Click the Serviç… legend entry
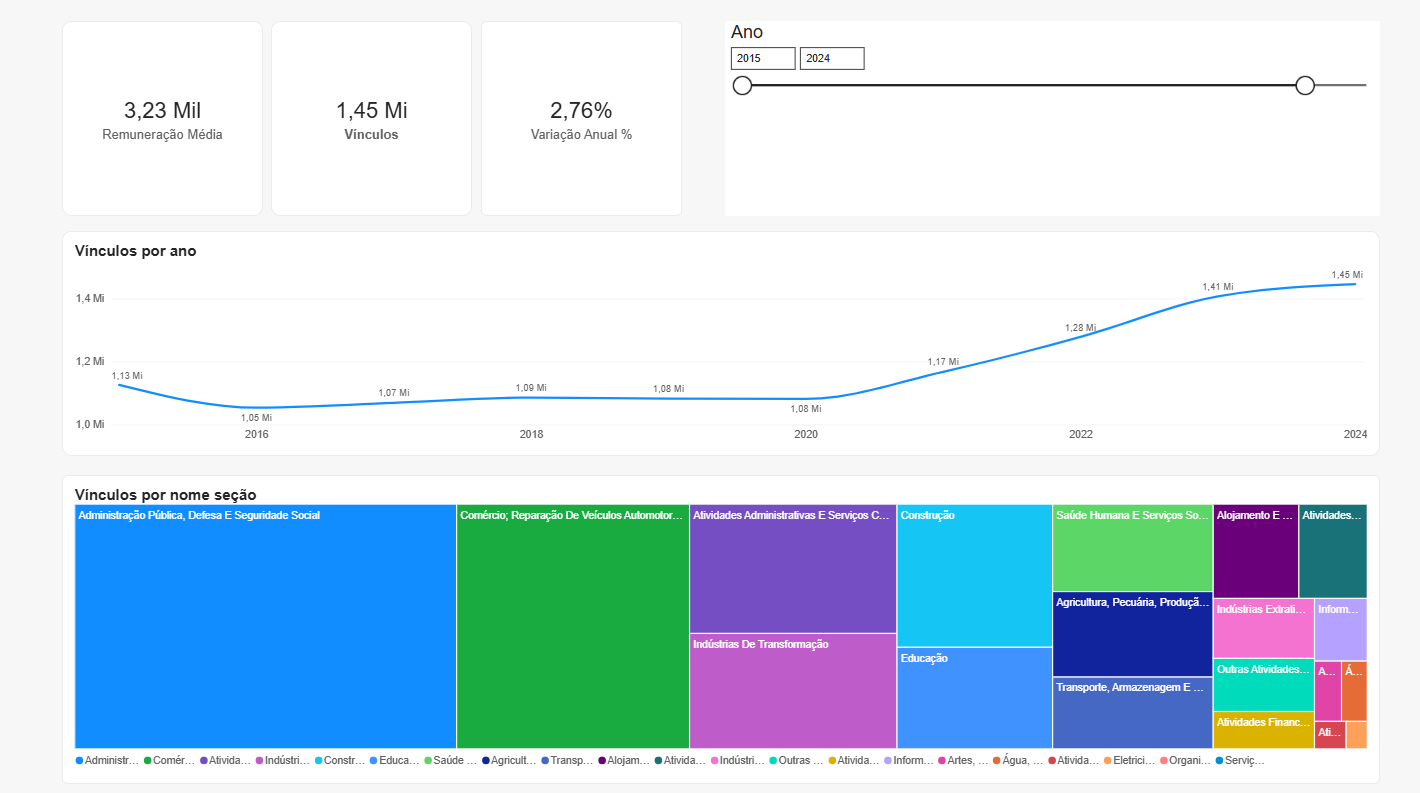 [1240, 761]
